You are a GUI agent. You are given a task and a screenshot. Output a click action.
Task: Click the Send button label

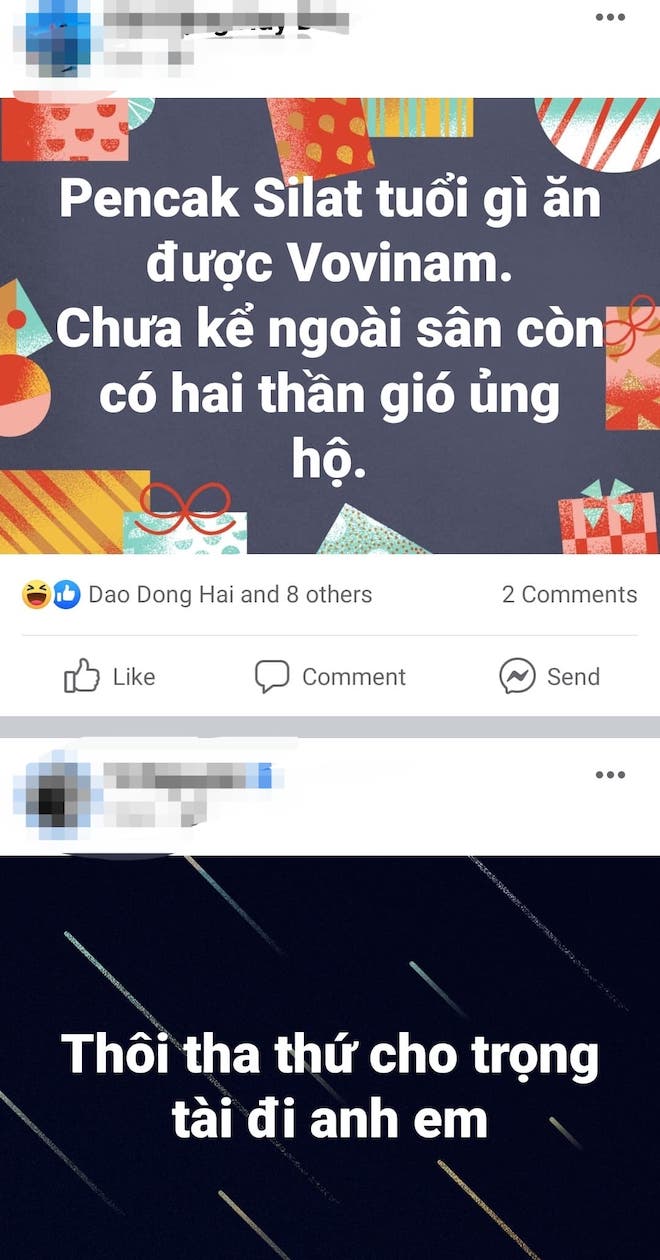click(x=573, y=677)
